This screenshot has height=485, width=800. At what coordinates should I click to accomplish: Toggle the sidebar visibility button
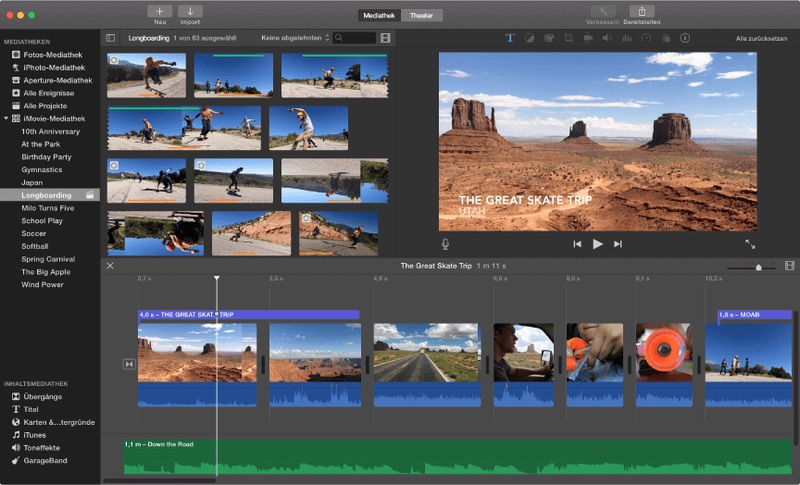point(111,38)
